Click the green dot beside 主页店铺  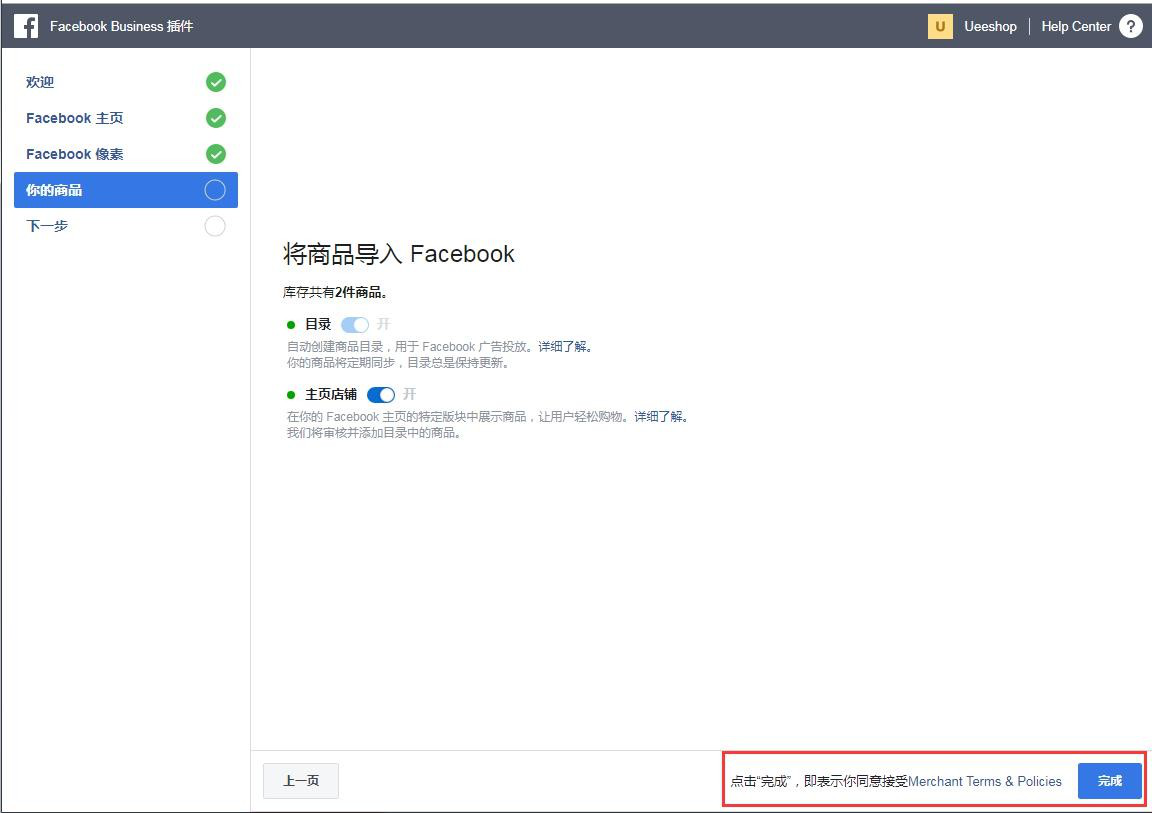(x=291, y=395)
